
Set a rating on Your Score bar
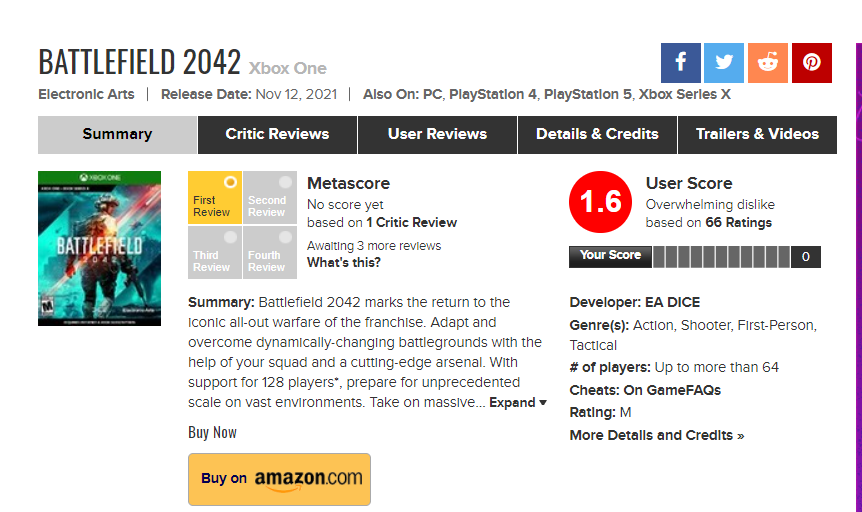coord(722,257)
